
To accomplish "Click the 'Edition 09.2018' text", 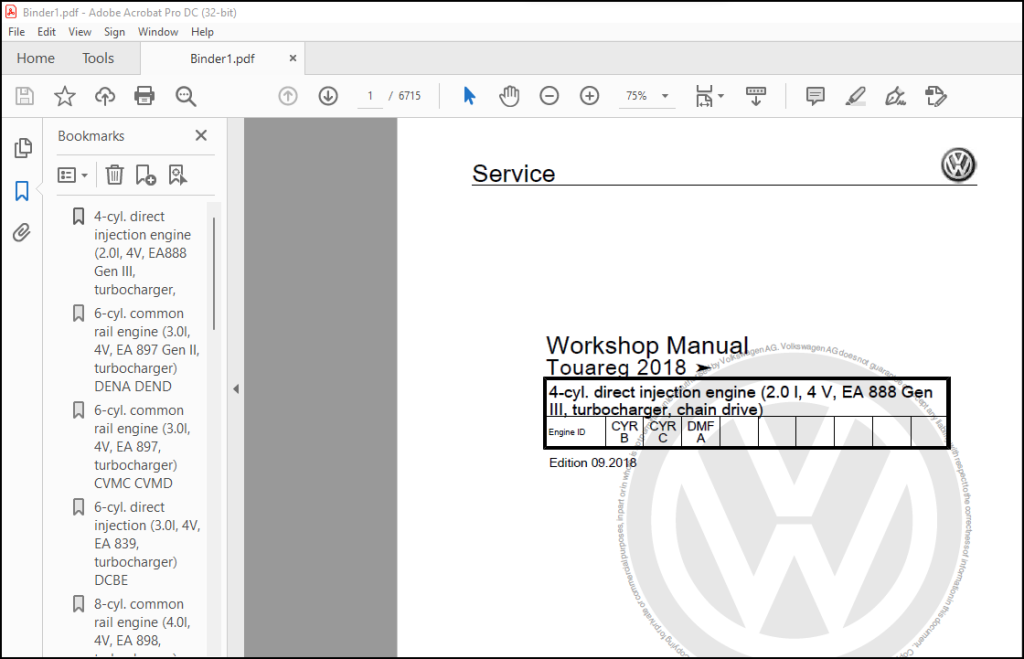I will click(x=592, y=463).
